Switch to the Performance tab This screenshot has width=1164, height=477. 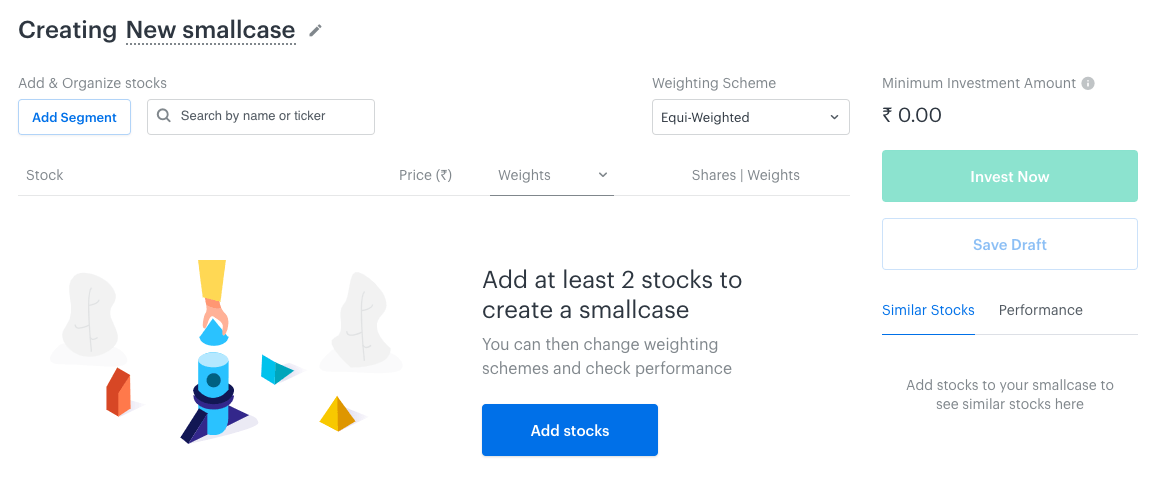click(1040, 310)
